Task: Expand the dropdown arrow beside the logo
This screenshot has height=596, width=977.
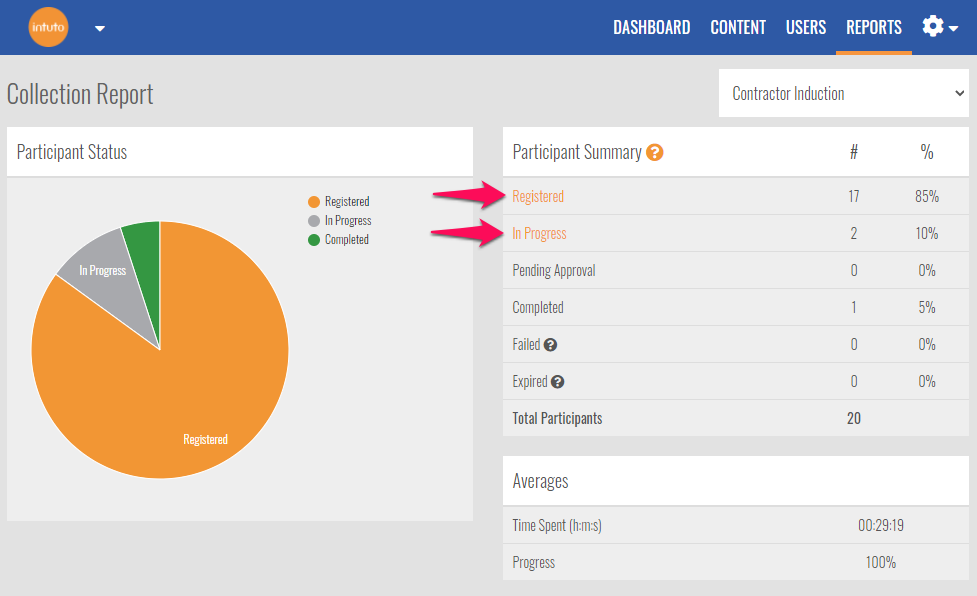Action: 100,28
